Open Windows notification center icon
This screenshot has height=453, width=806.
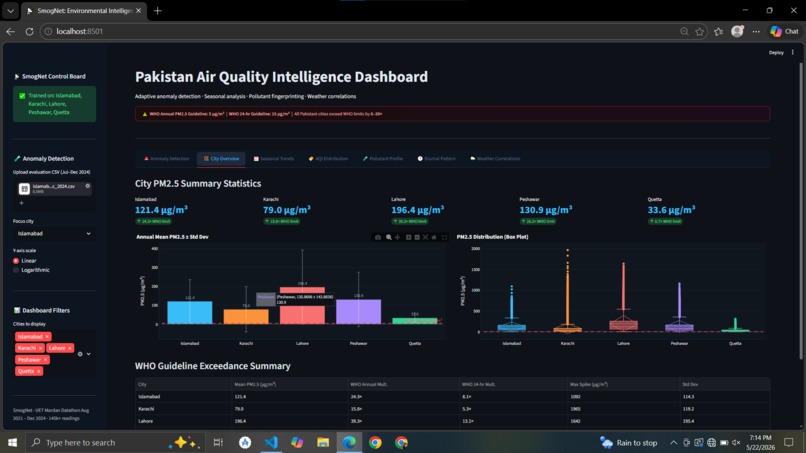(x=789, y=442)
